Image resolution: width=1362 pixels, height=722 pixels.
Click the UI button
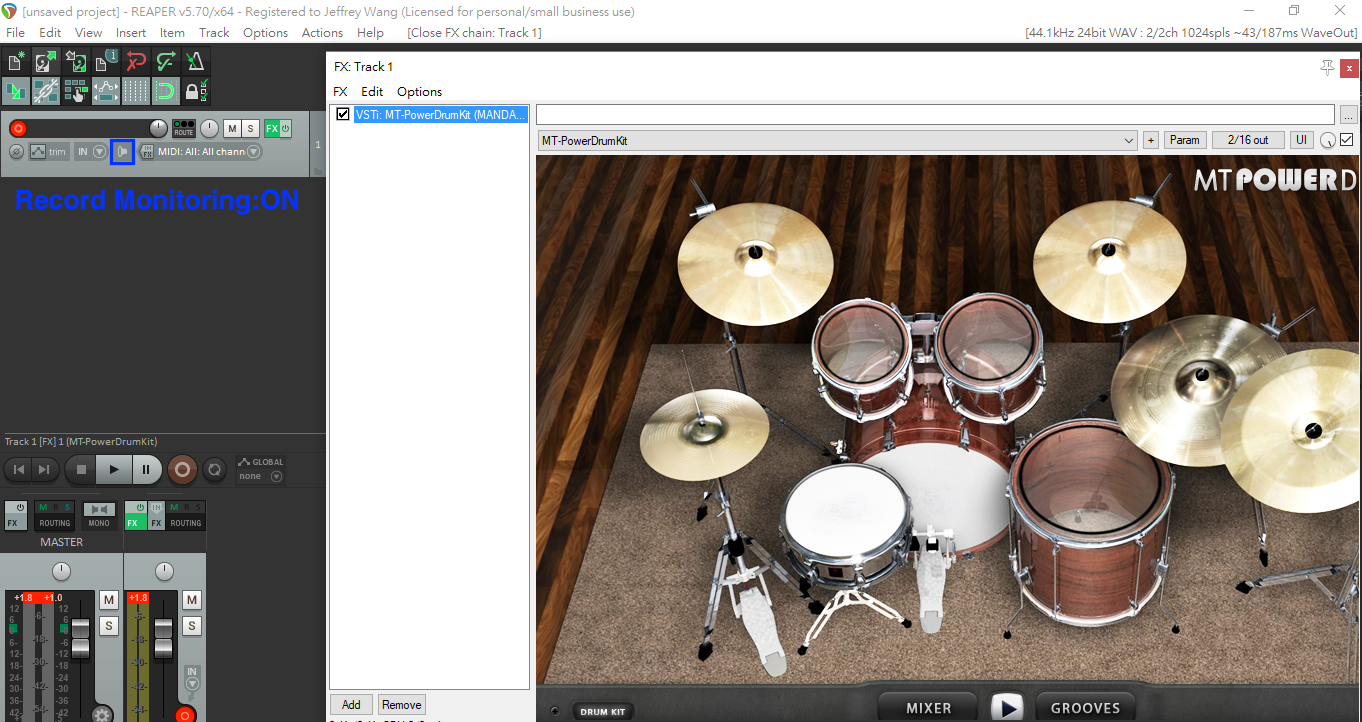1302,140
